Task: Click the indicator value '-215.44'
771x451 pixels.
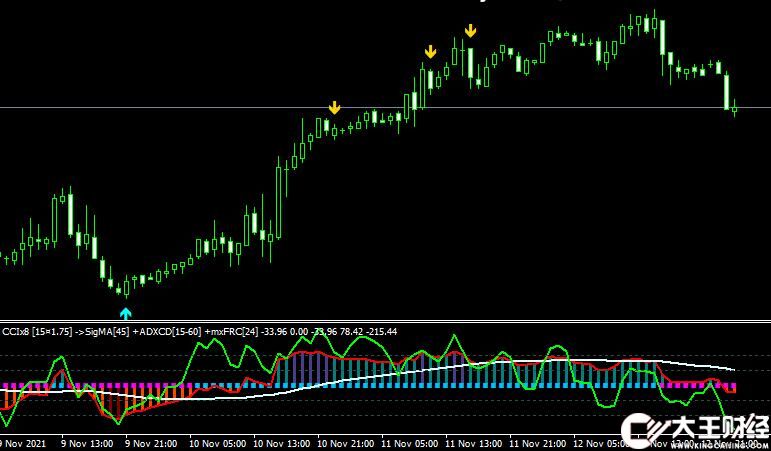Action: coord(382,332)
